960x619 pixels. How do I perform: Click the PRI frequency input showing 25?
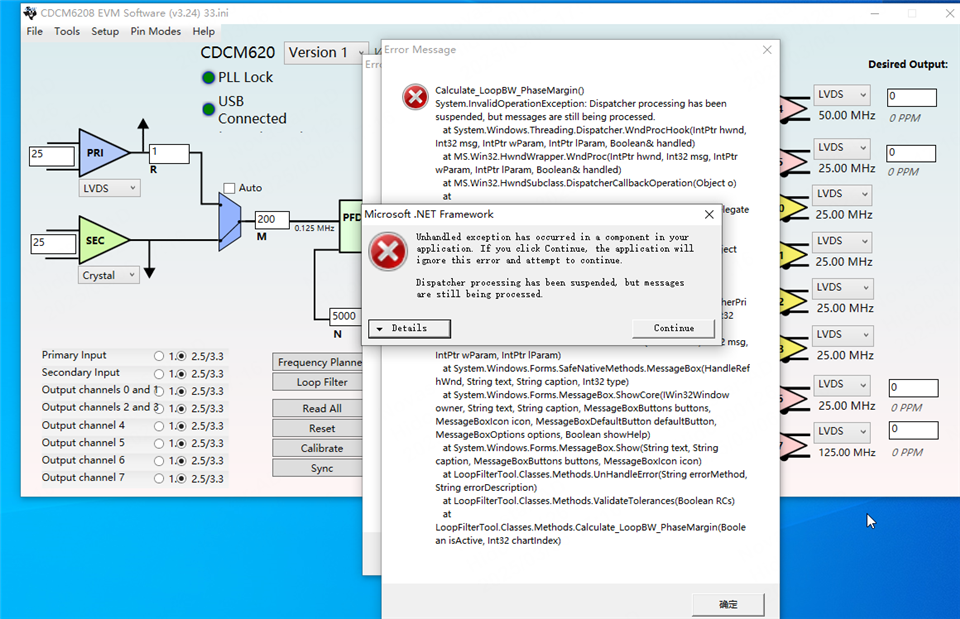(52, 155)
